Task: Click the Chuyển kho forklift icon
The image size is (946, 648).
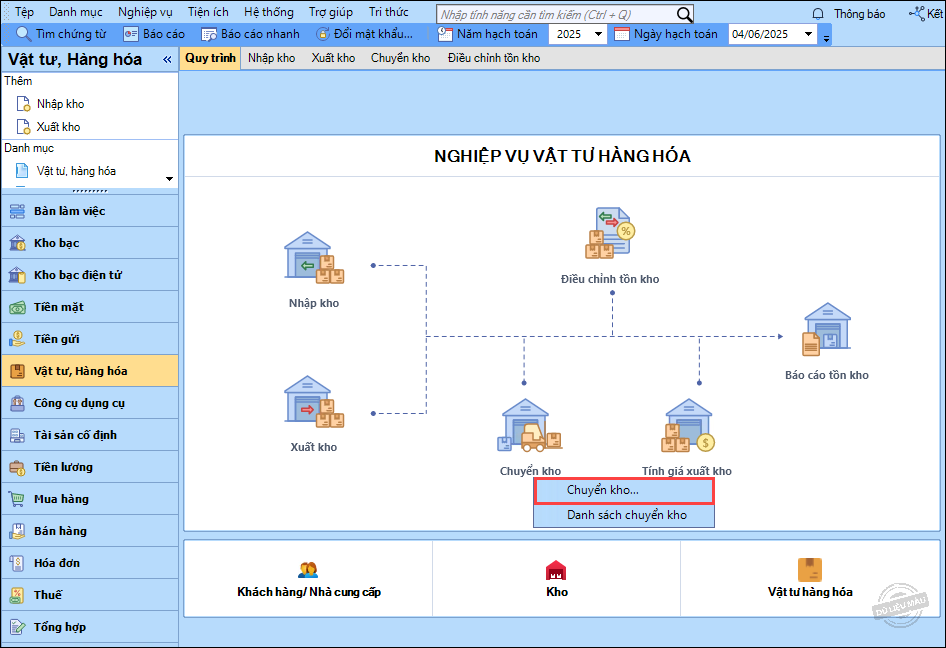Action: click(x=530, y=425)
